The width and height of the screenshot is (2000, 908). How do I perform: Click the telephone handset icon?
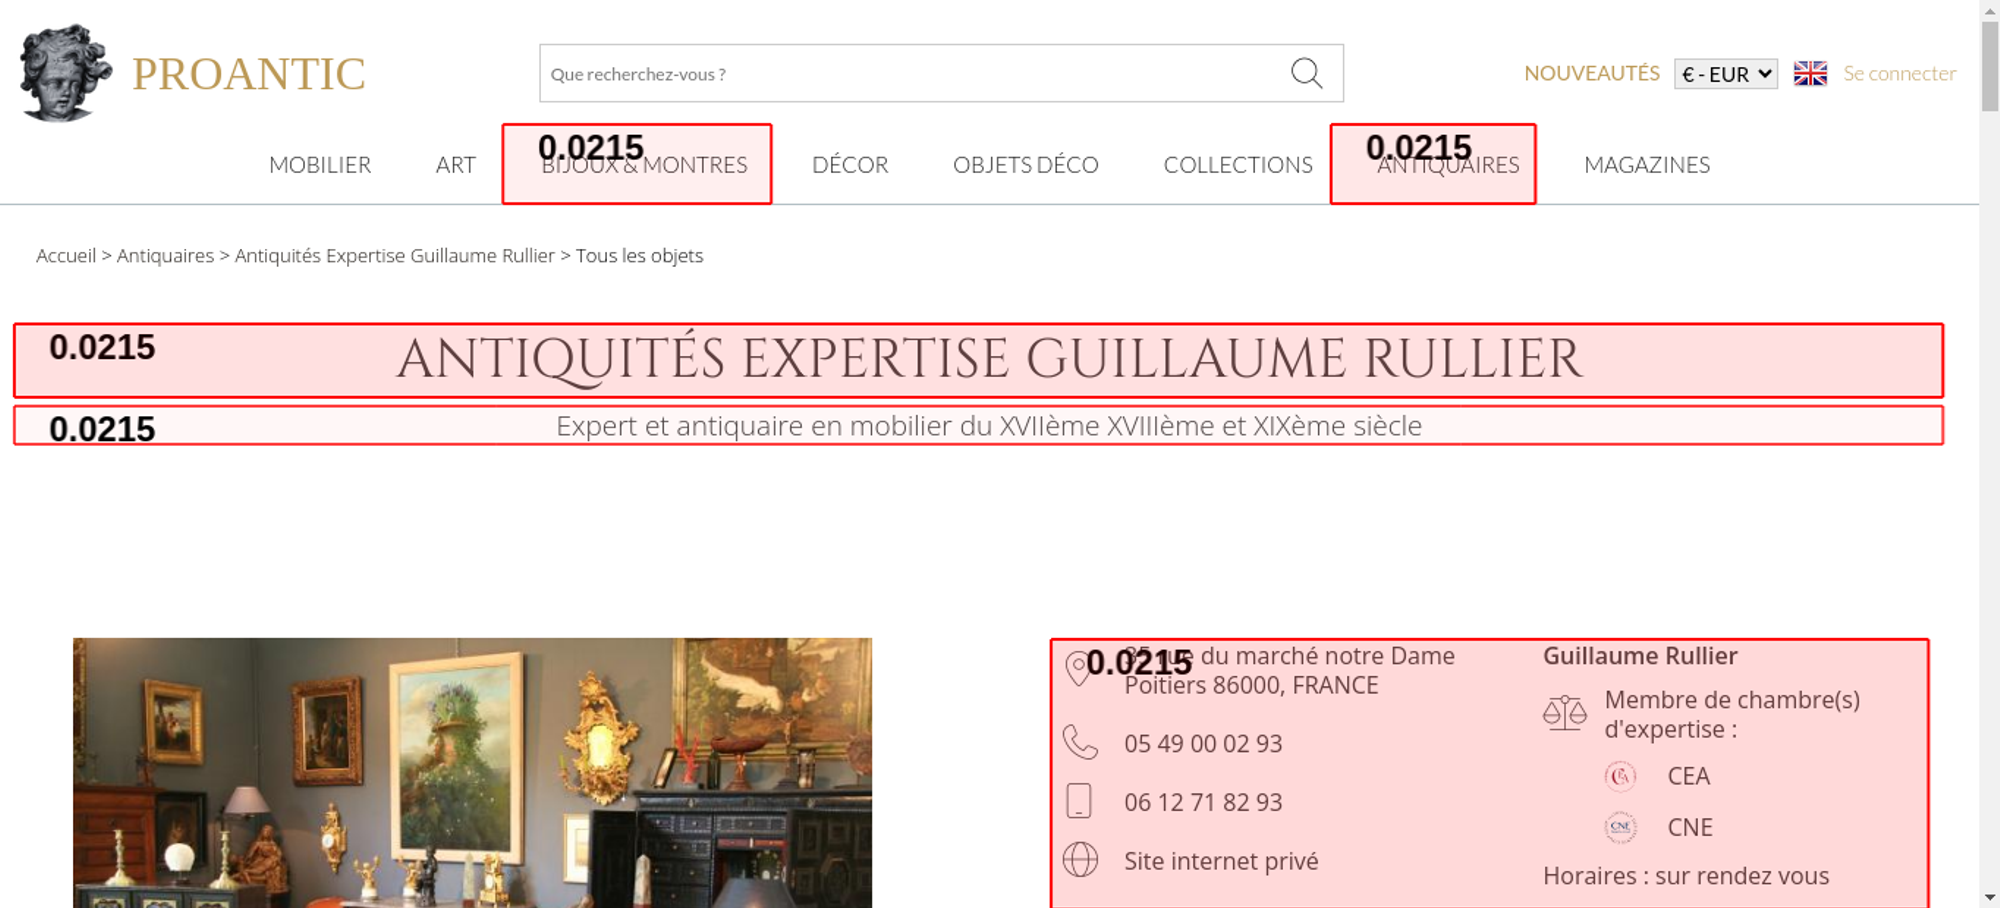(1080, 743)
